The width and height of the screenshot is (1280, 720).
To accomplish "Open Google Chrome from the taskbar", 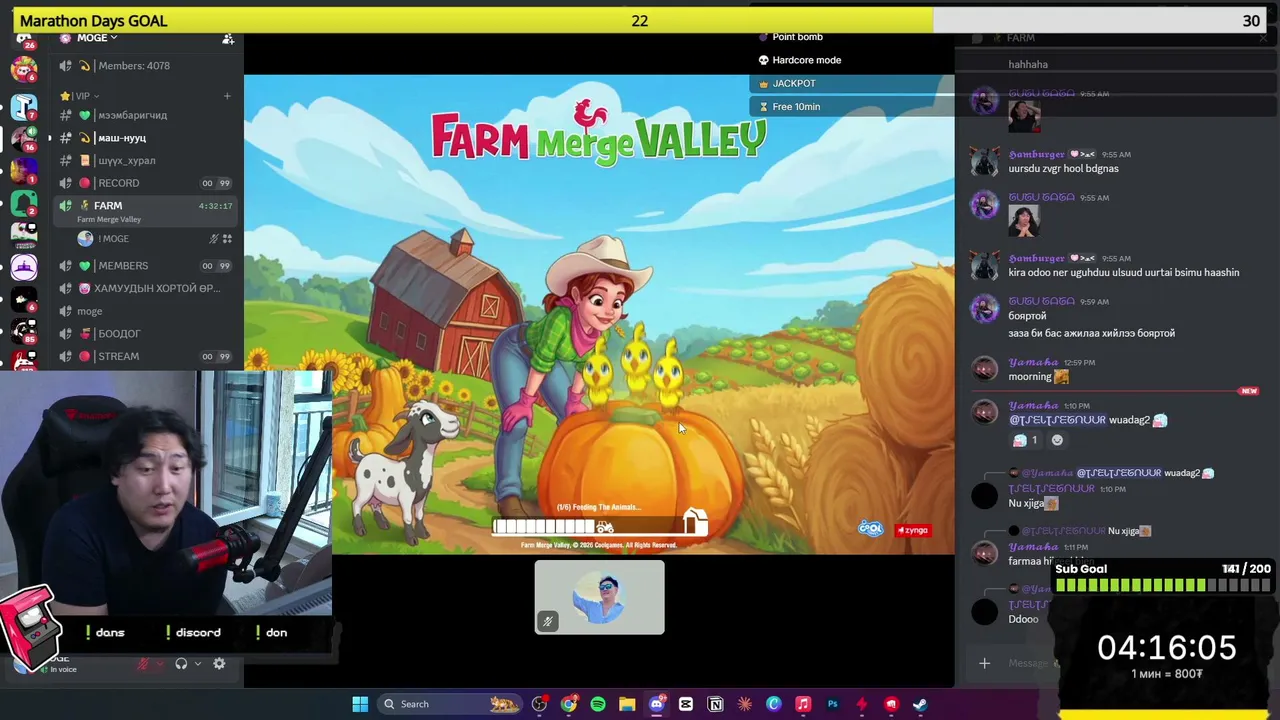I will coord(569,704).
